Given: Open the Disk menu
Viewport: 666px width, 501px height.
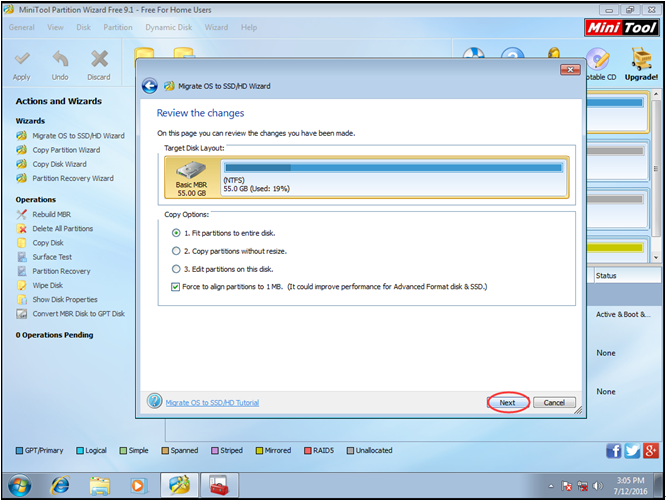Looking at the screenshot, I should (84, 27).
